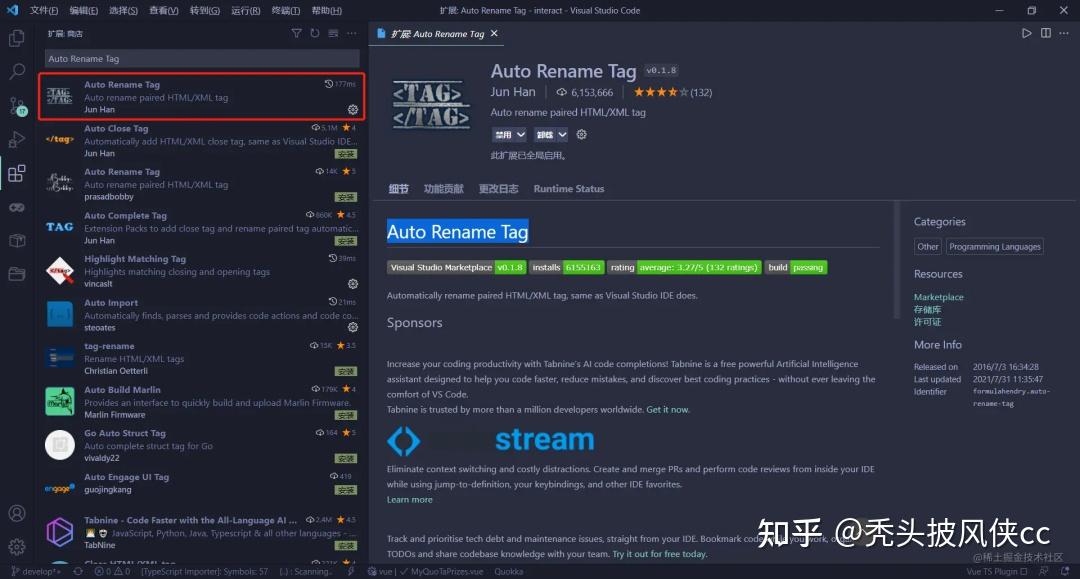Open errors and warnings status indicator

(112, 571)
